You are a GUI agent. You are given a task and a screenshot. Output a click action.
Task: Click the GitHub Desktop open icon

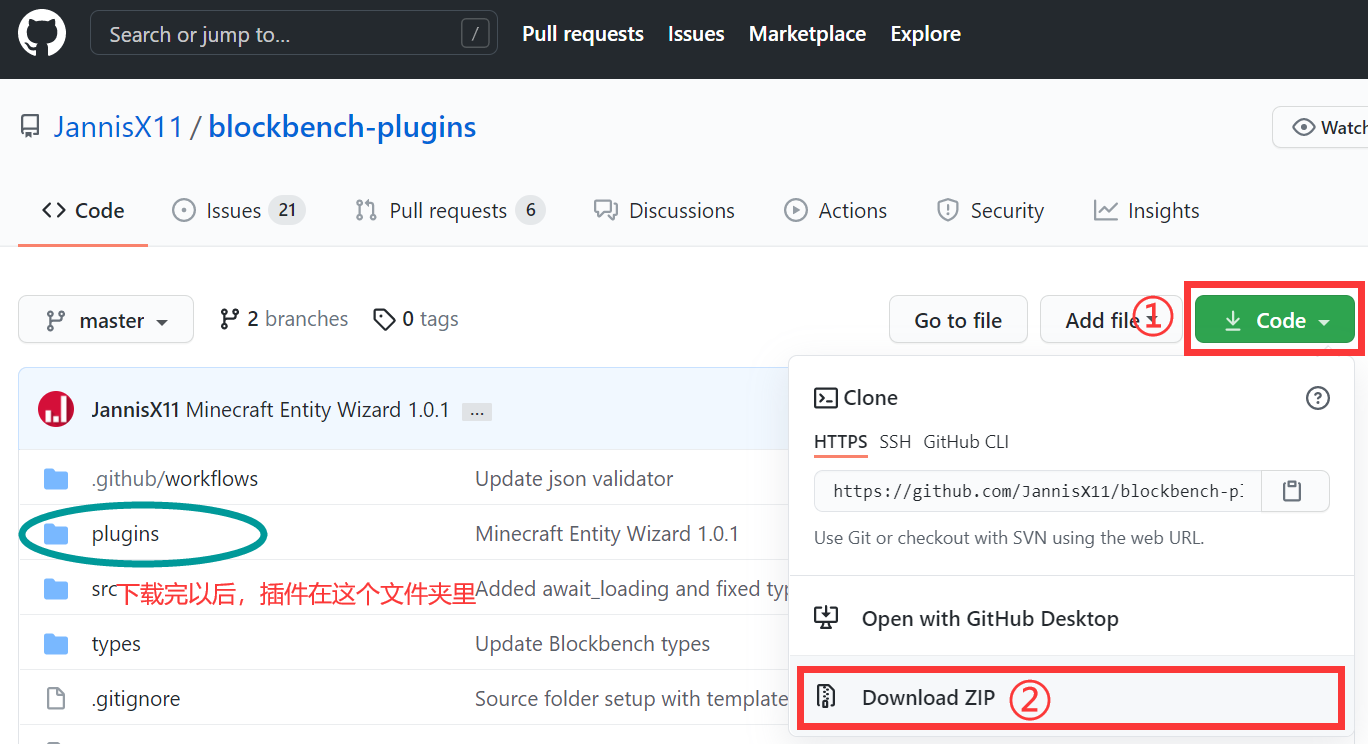click(x=826, y=618)
